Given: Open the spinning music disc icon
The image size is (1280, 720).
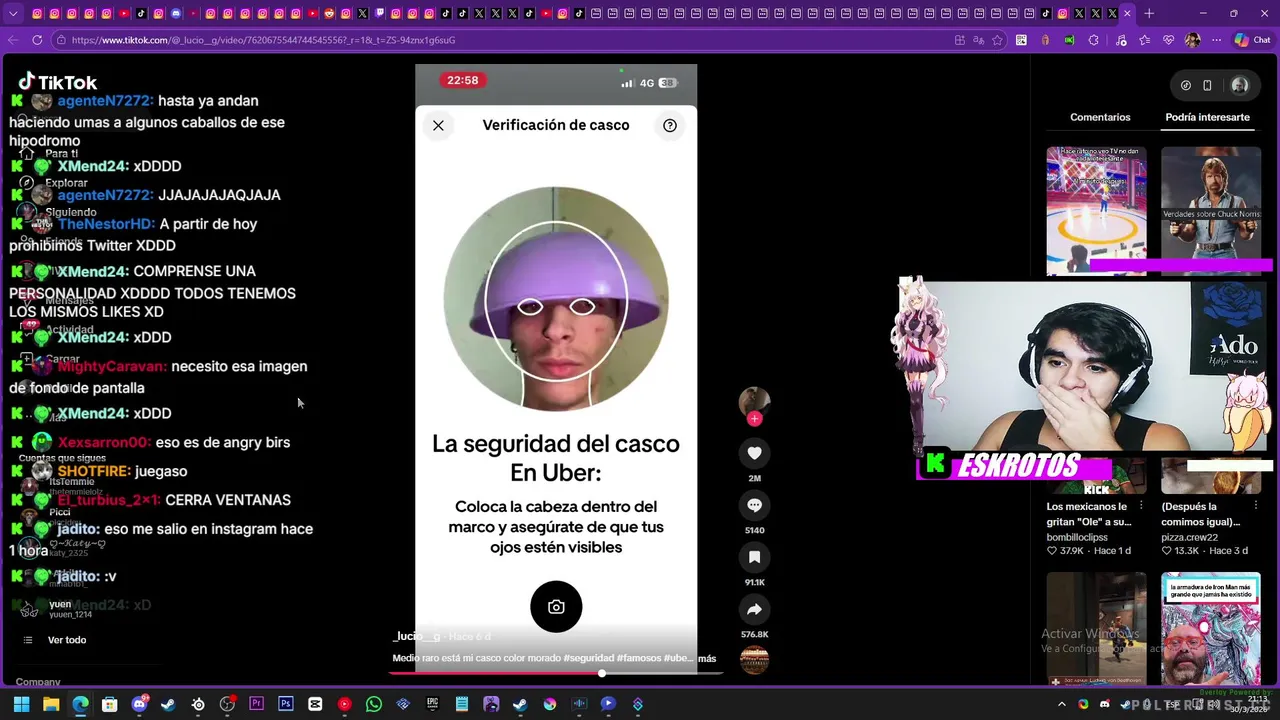Looking at the screenshot, I should point(754,660).
